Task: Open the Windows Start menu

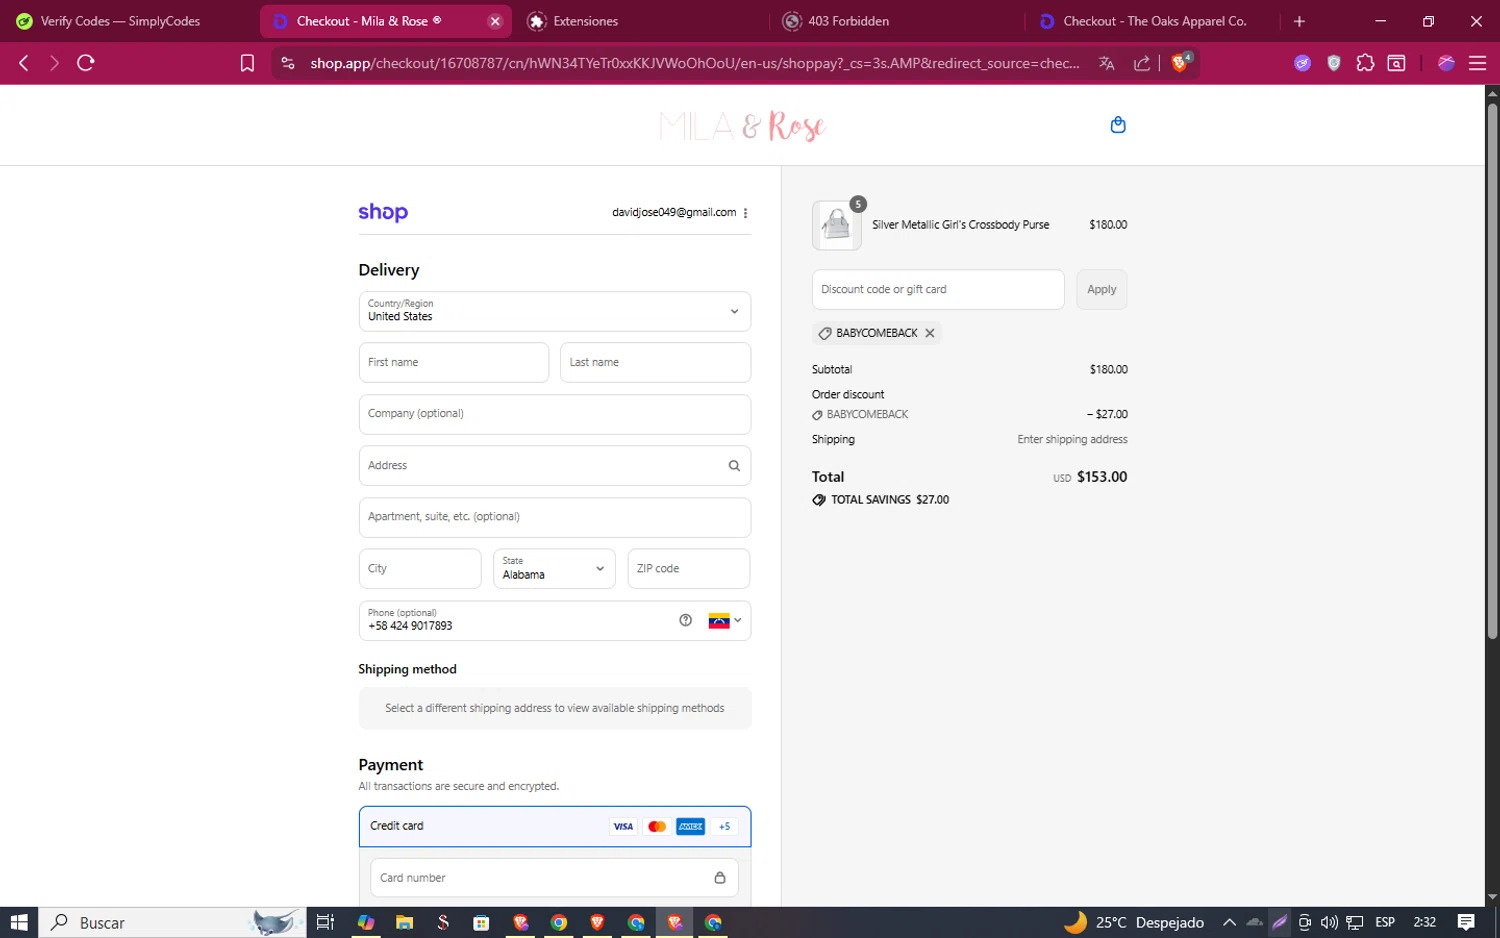Action: (19, 922)
